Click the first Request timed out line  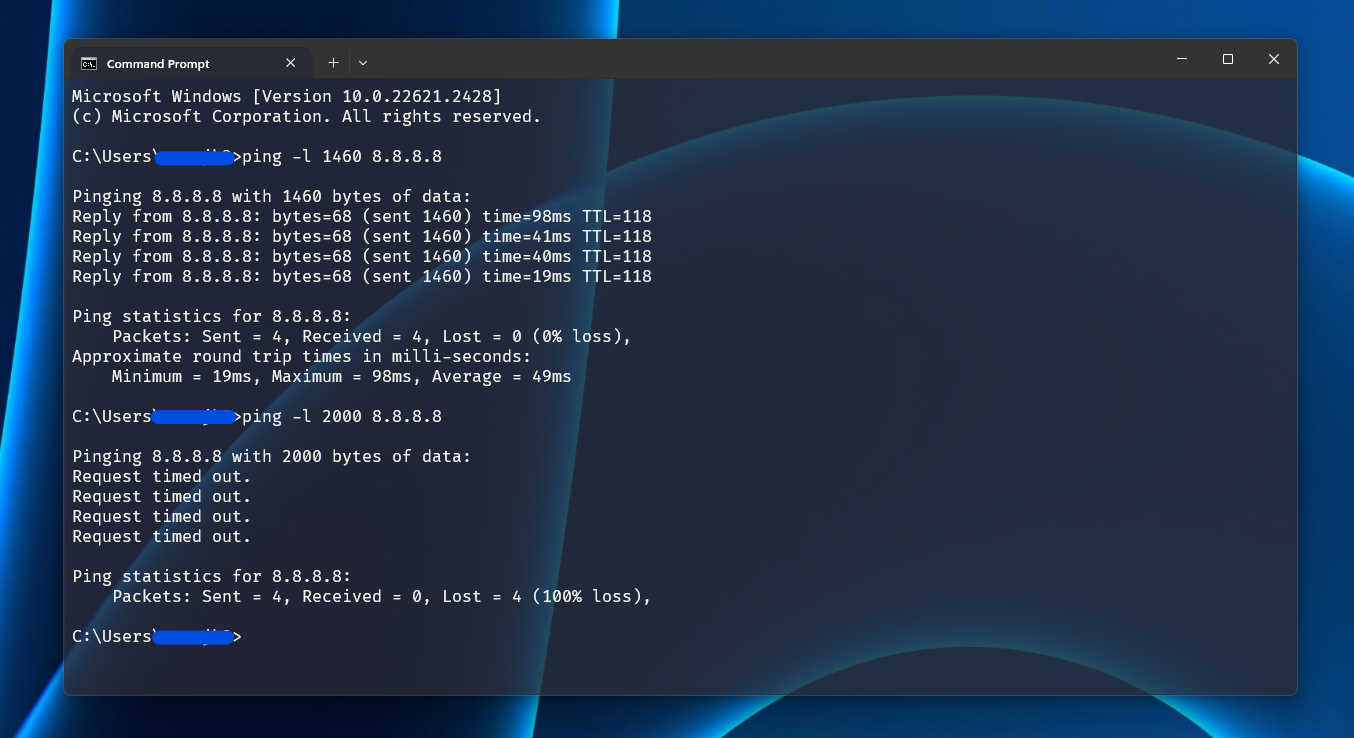click(x=160, y=476)
